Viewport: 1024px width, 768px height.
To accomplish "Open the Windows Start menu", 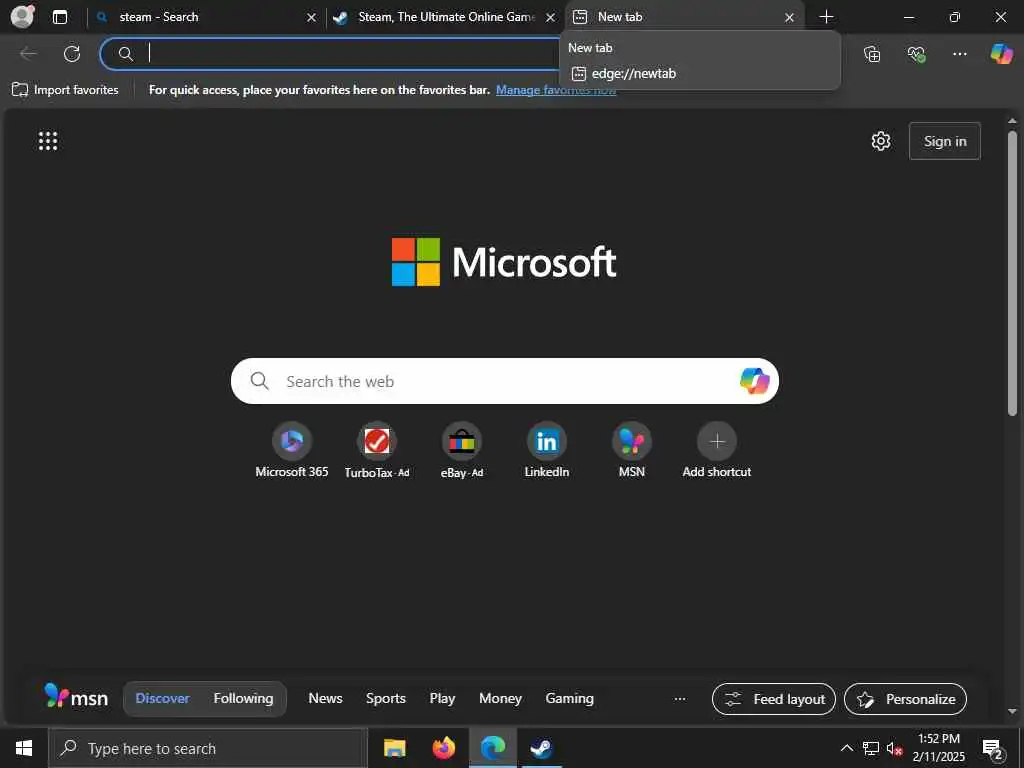I will 24,748.
